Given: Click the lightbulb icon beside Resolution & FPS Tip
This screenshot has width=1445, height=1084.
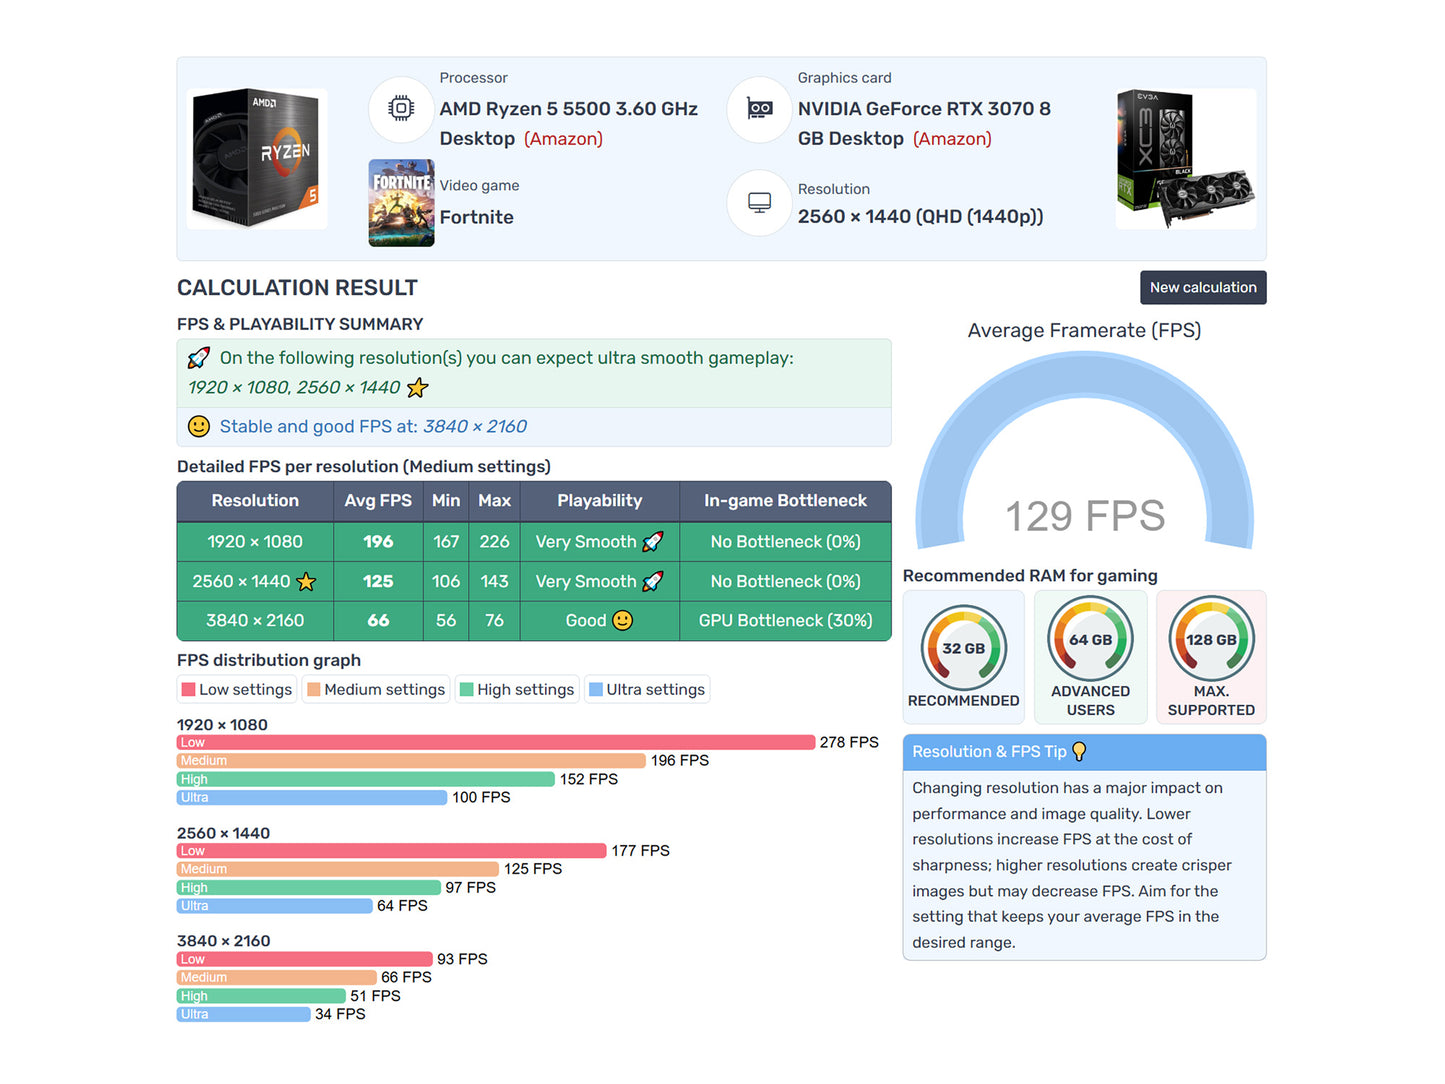Looking at the screenshot, I should coord(1079,752).
